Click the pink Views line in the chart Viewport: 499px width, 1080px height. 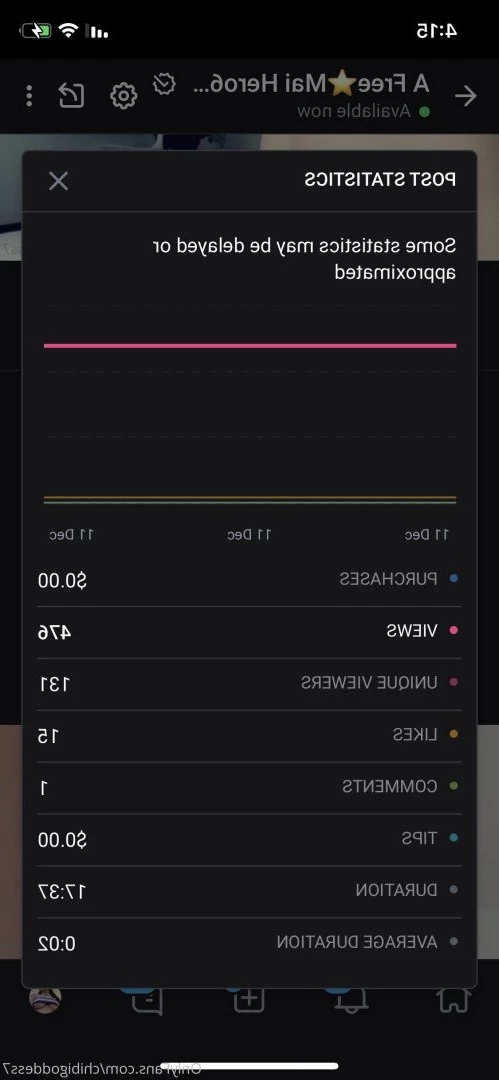coord(250,346)
